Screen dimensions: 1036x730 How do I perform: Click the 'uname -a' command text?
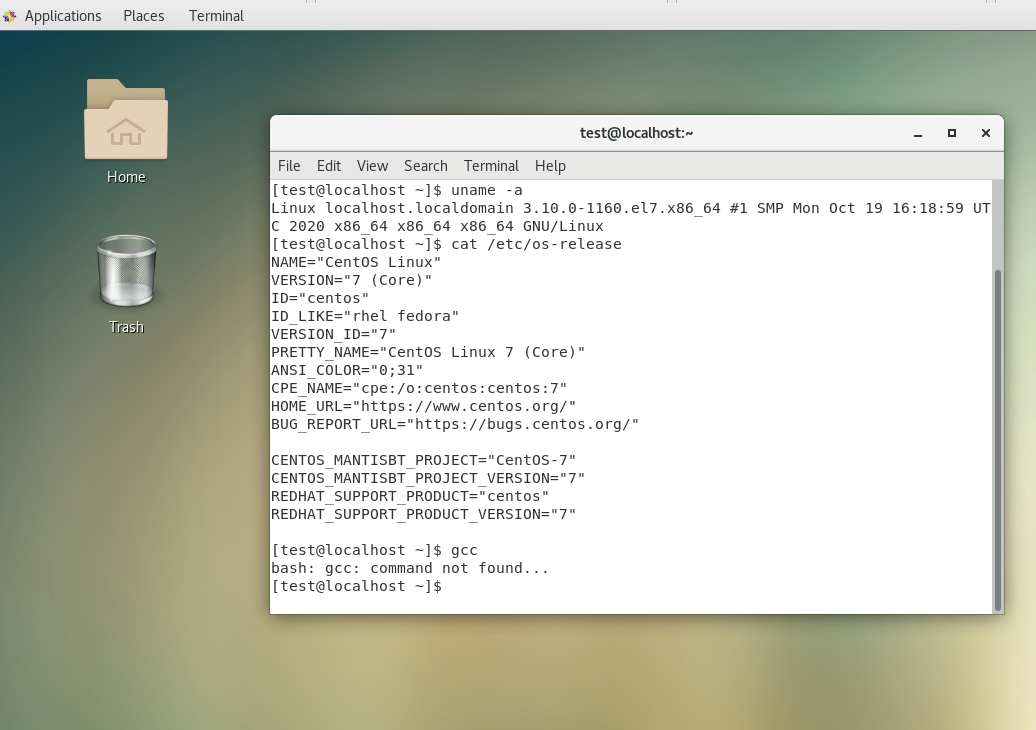coord(486,190)
